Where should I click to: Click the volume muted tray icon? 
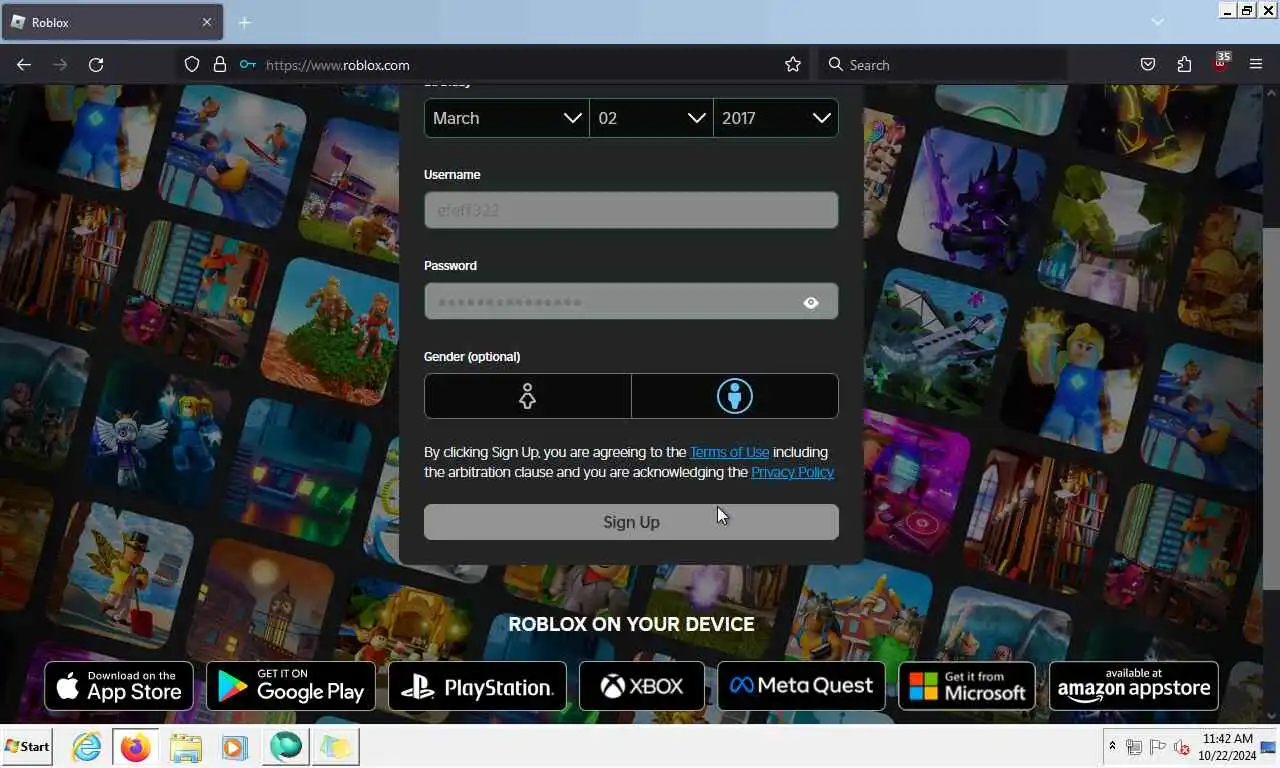1182,747
